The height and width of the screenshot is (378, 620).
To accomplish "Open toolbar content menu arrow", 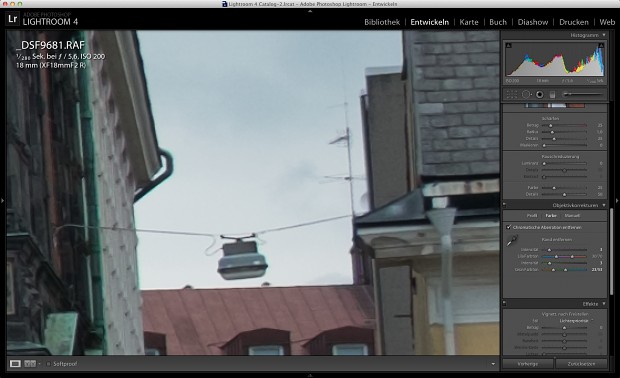I will pos(493,364).
